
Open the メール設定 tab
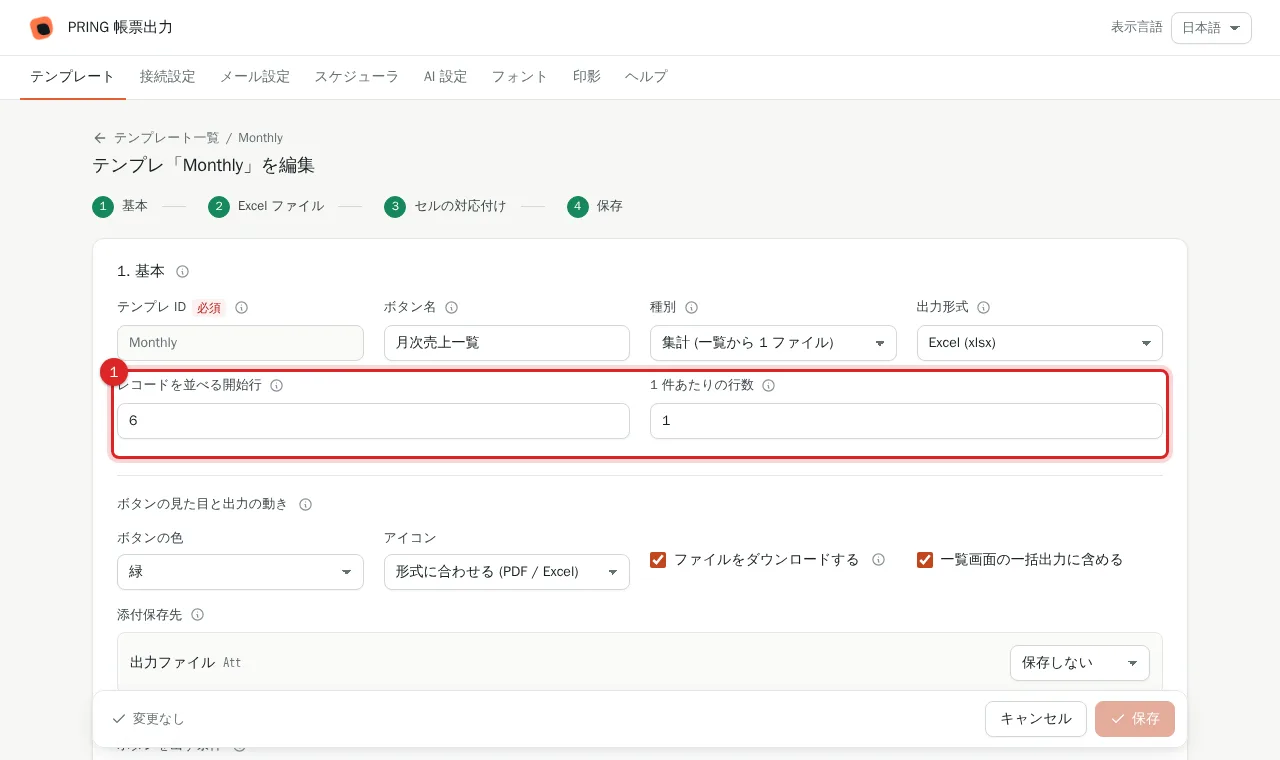[255, 77]
